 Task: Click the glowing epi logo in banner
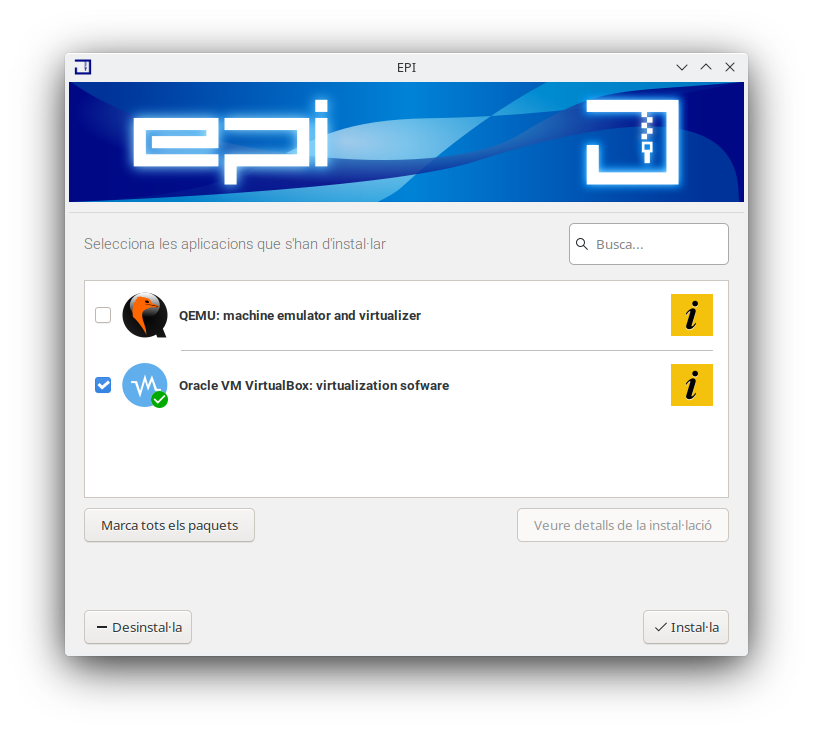(x=231, y=142)
